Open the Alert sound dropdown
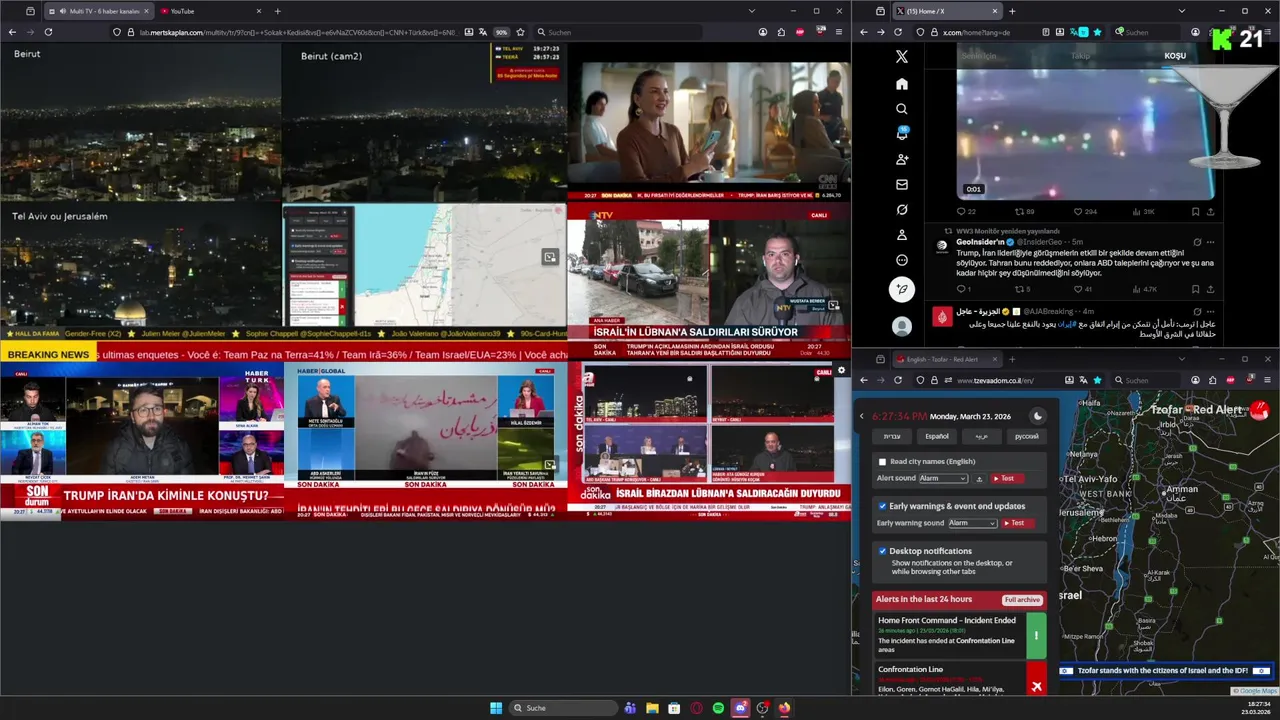Screen dimensions: 1280x720 tap(943, 479)
